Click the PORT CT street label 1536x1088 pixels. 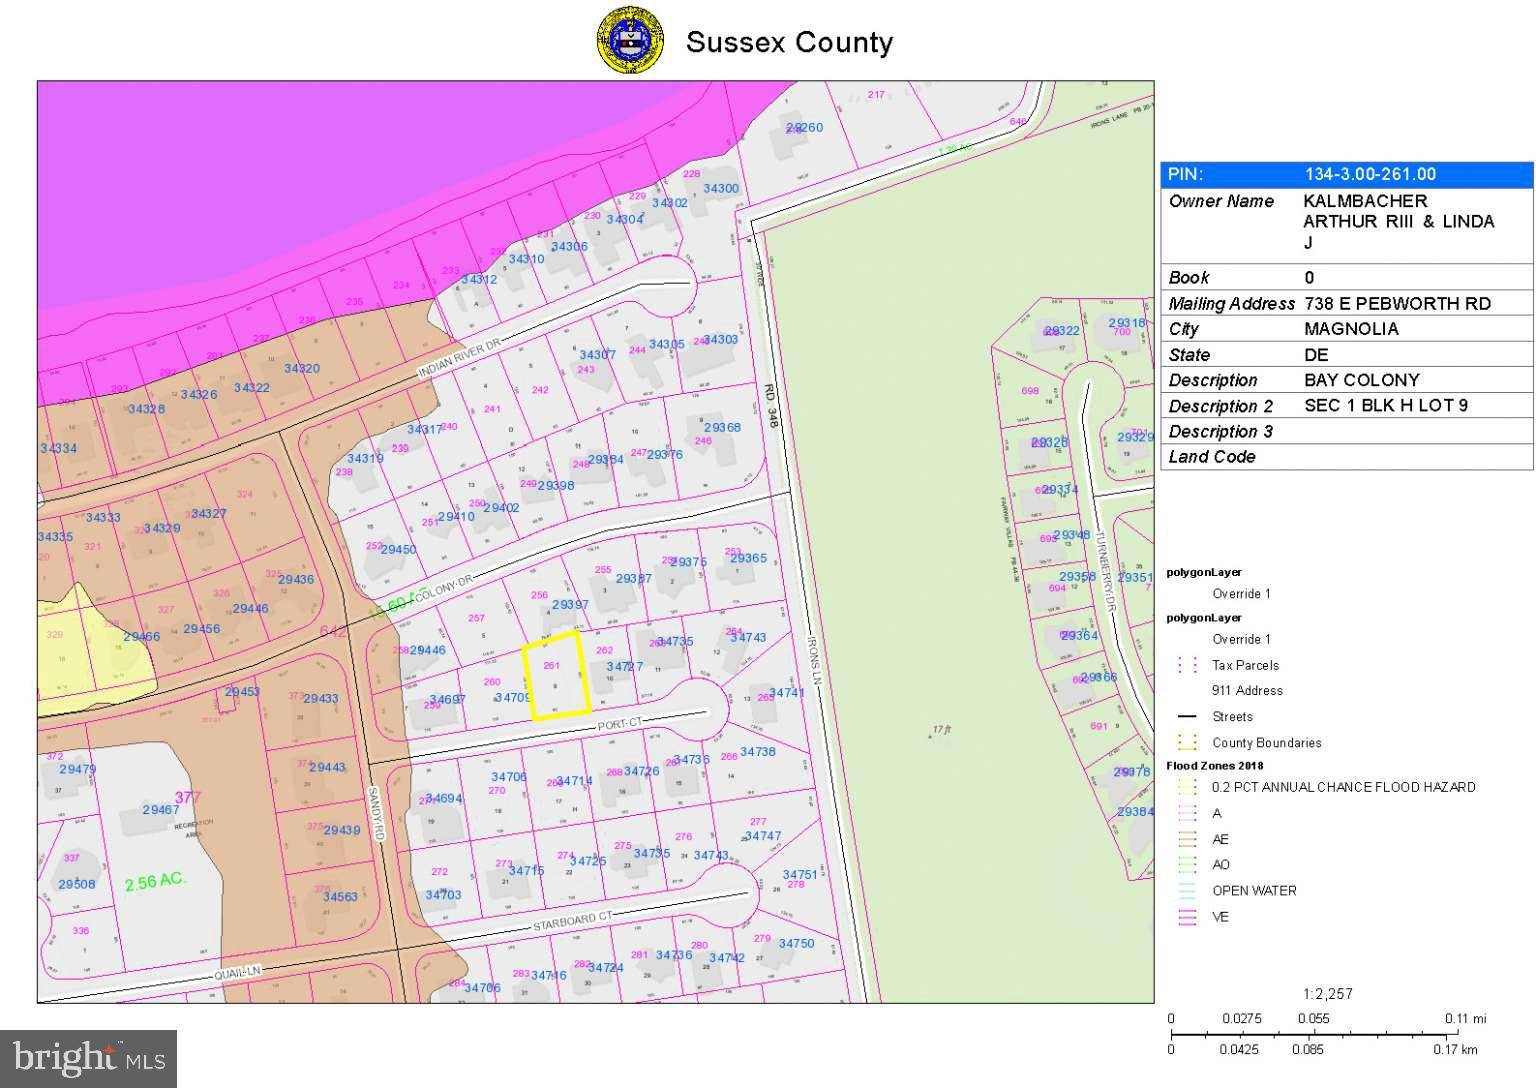[619, 727]
